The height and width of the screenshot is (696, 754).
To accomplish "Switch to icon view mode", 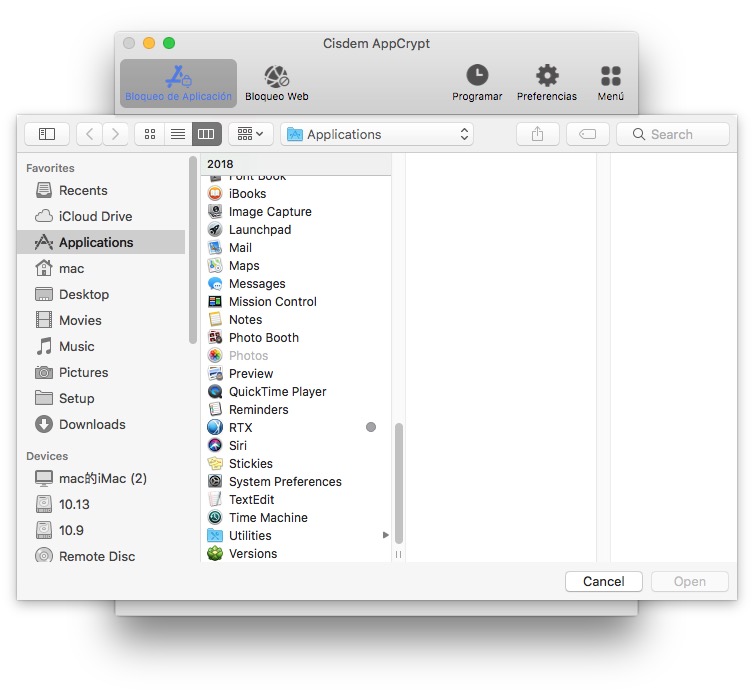I will (x=150, y=134).
